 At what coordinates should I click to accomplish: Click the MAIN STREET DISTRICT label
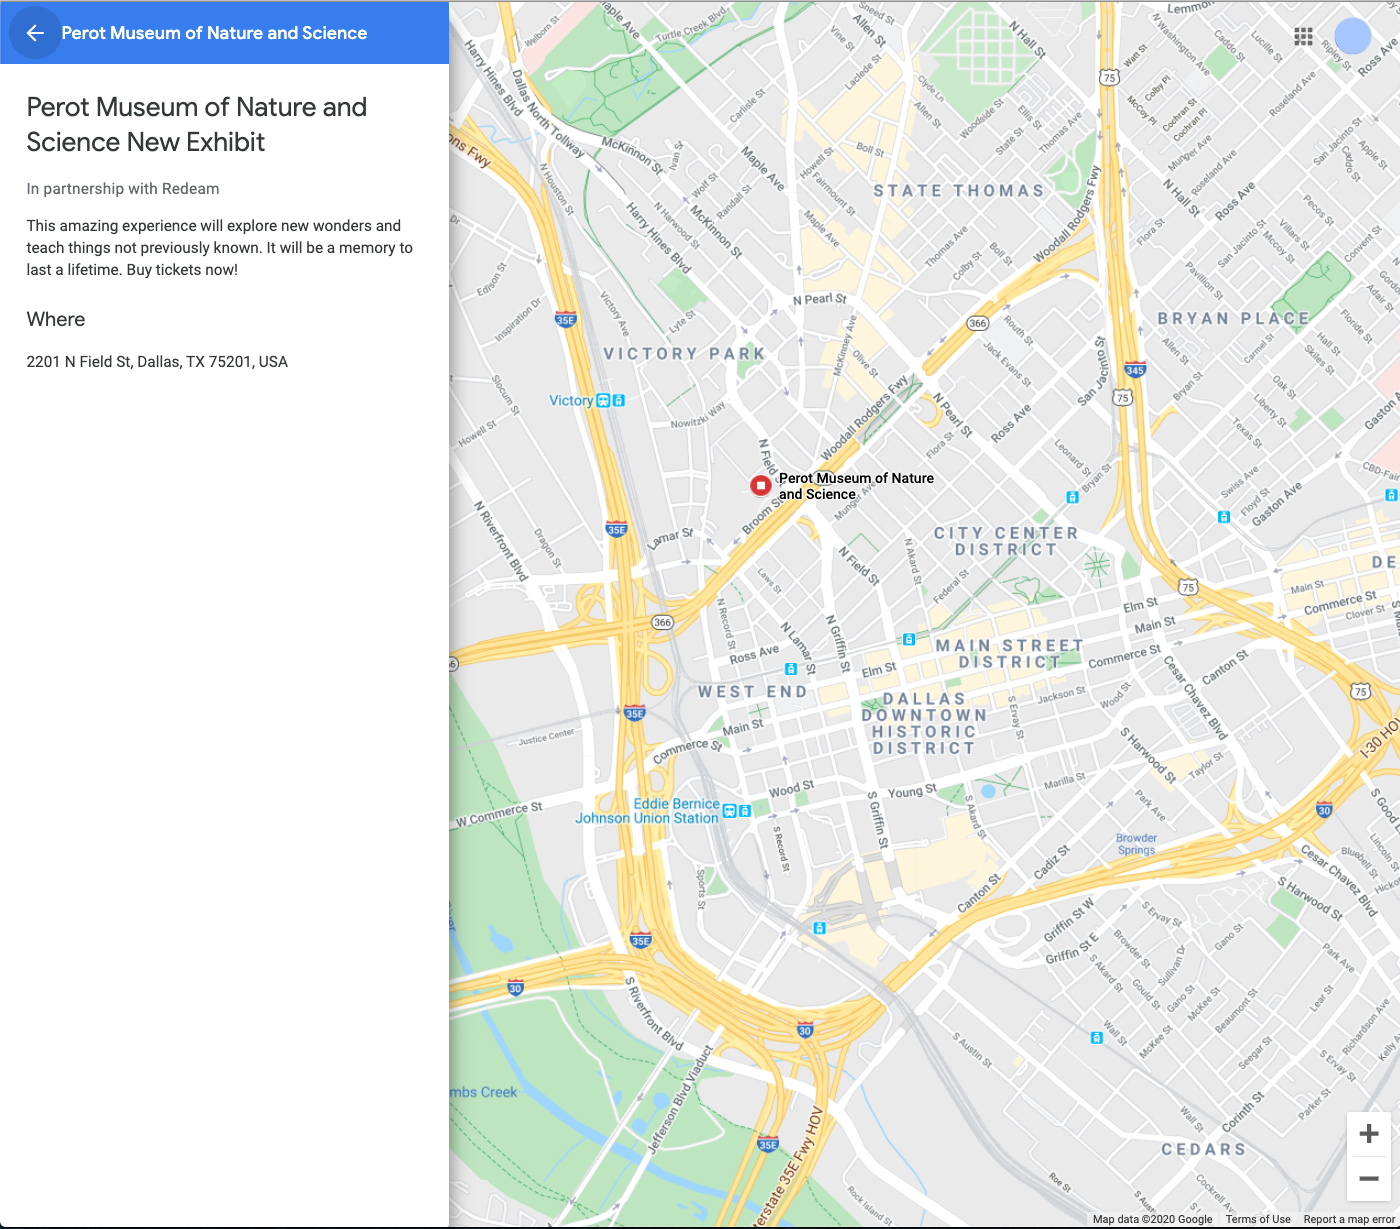point(1009,654)
